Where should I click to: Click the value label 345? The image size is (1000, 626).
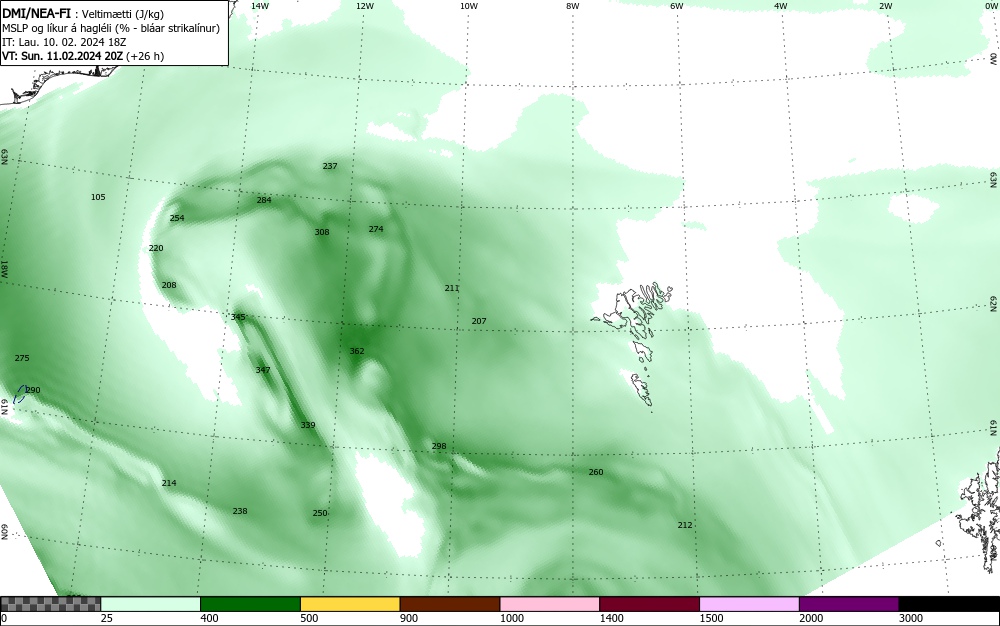pyautogui.click(x=238, y=317)
